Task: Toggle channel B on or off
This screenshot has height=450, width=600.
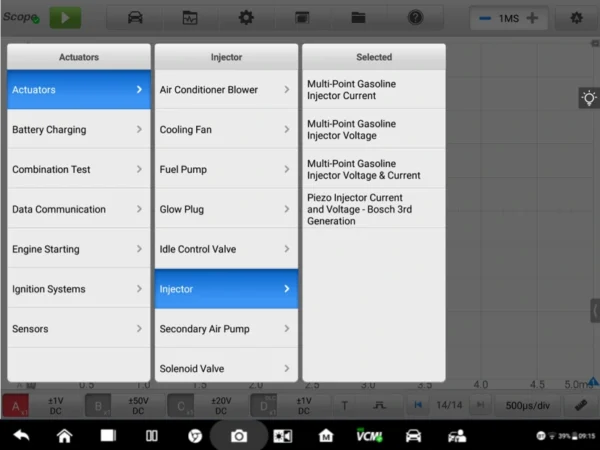Action: [98, 406]
